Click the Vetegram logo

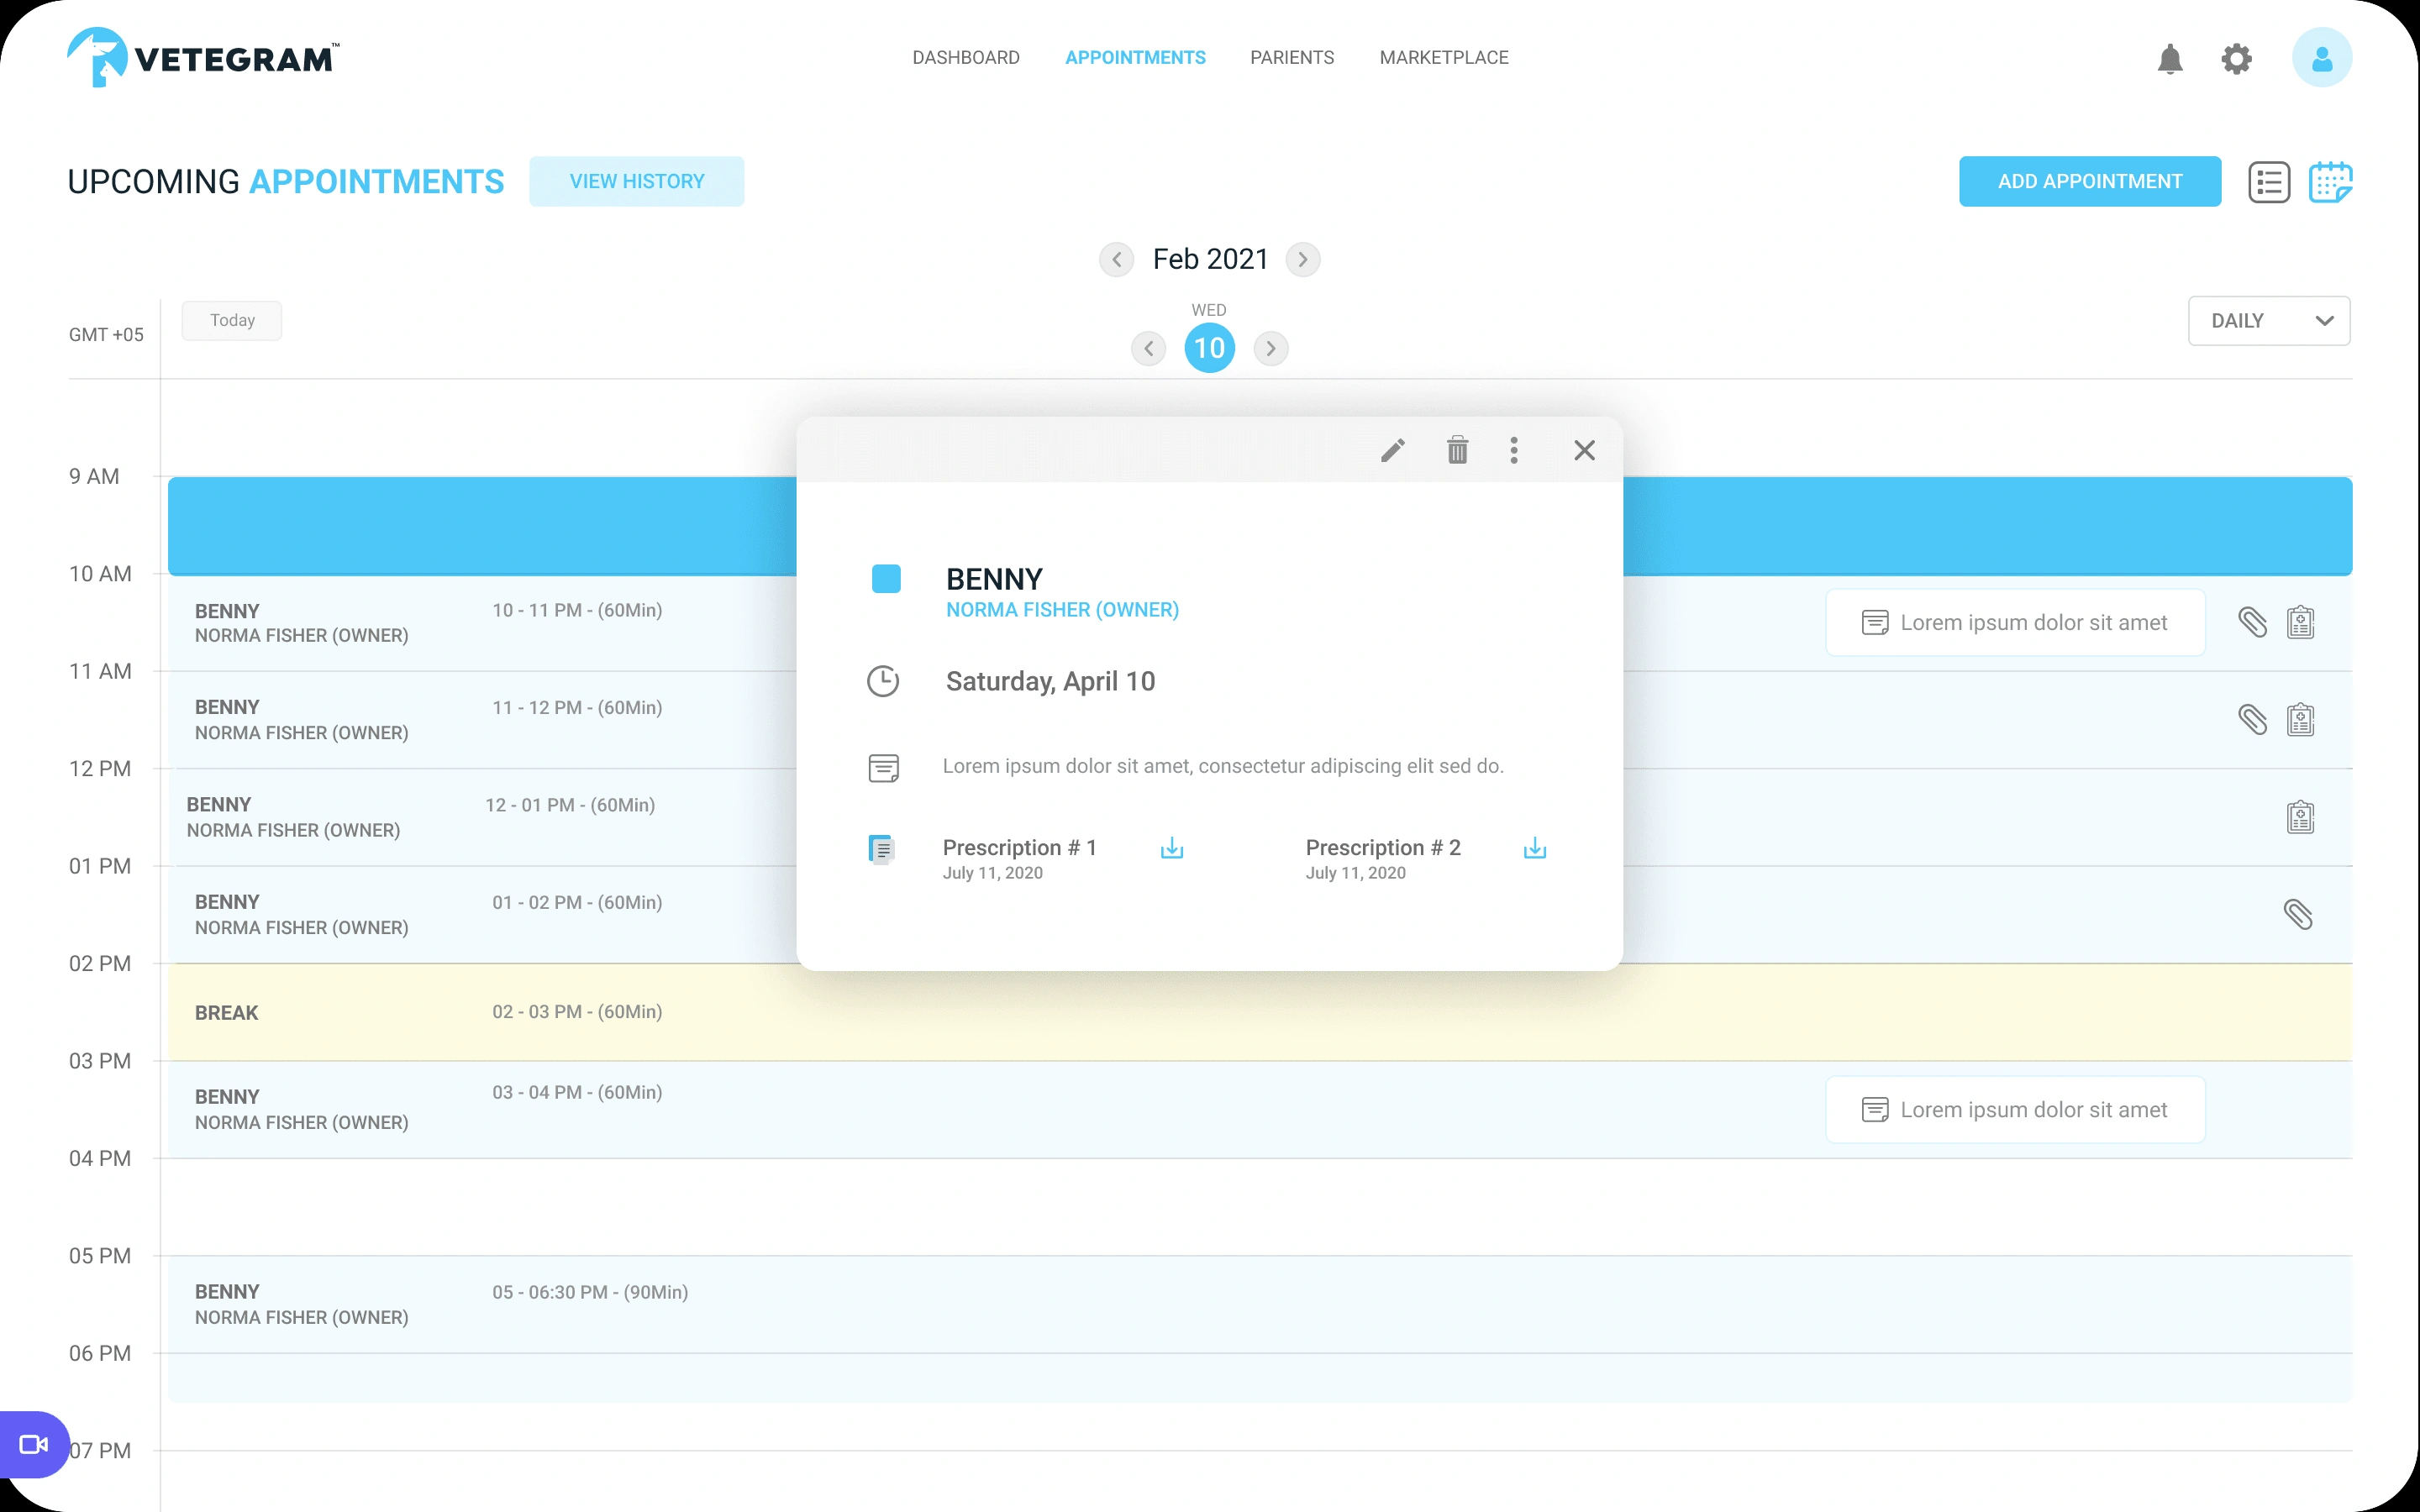click(x=203, y=57)
